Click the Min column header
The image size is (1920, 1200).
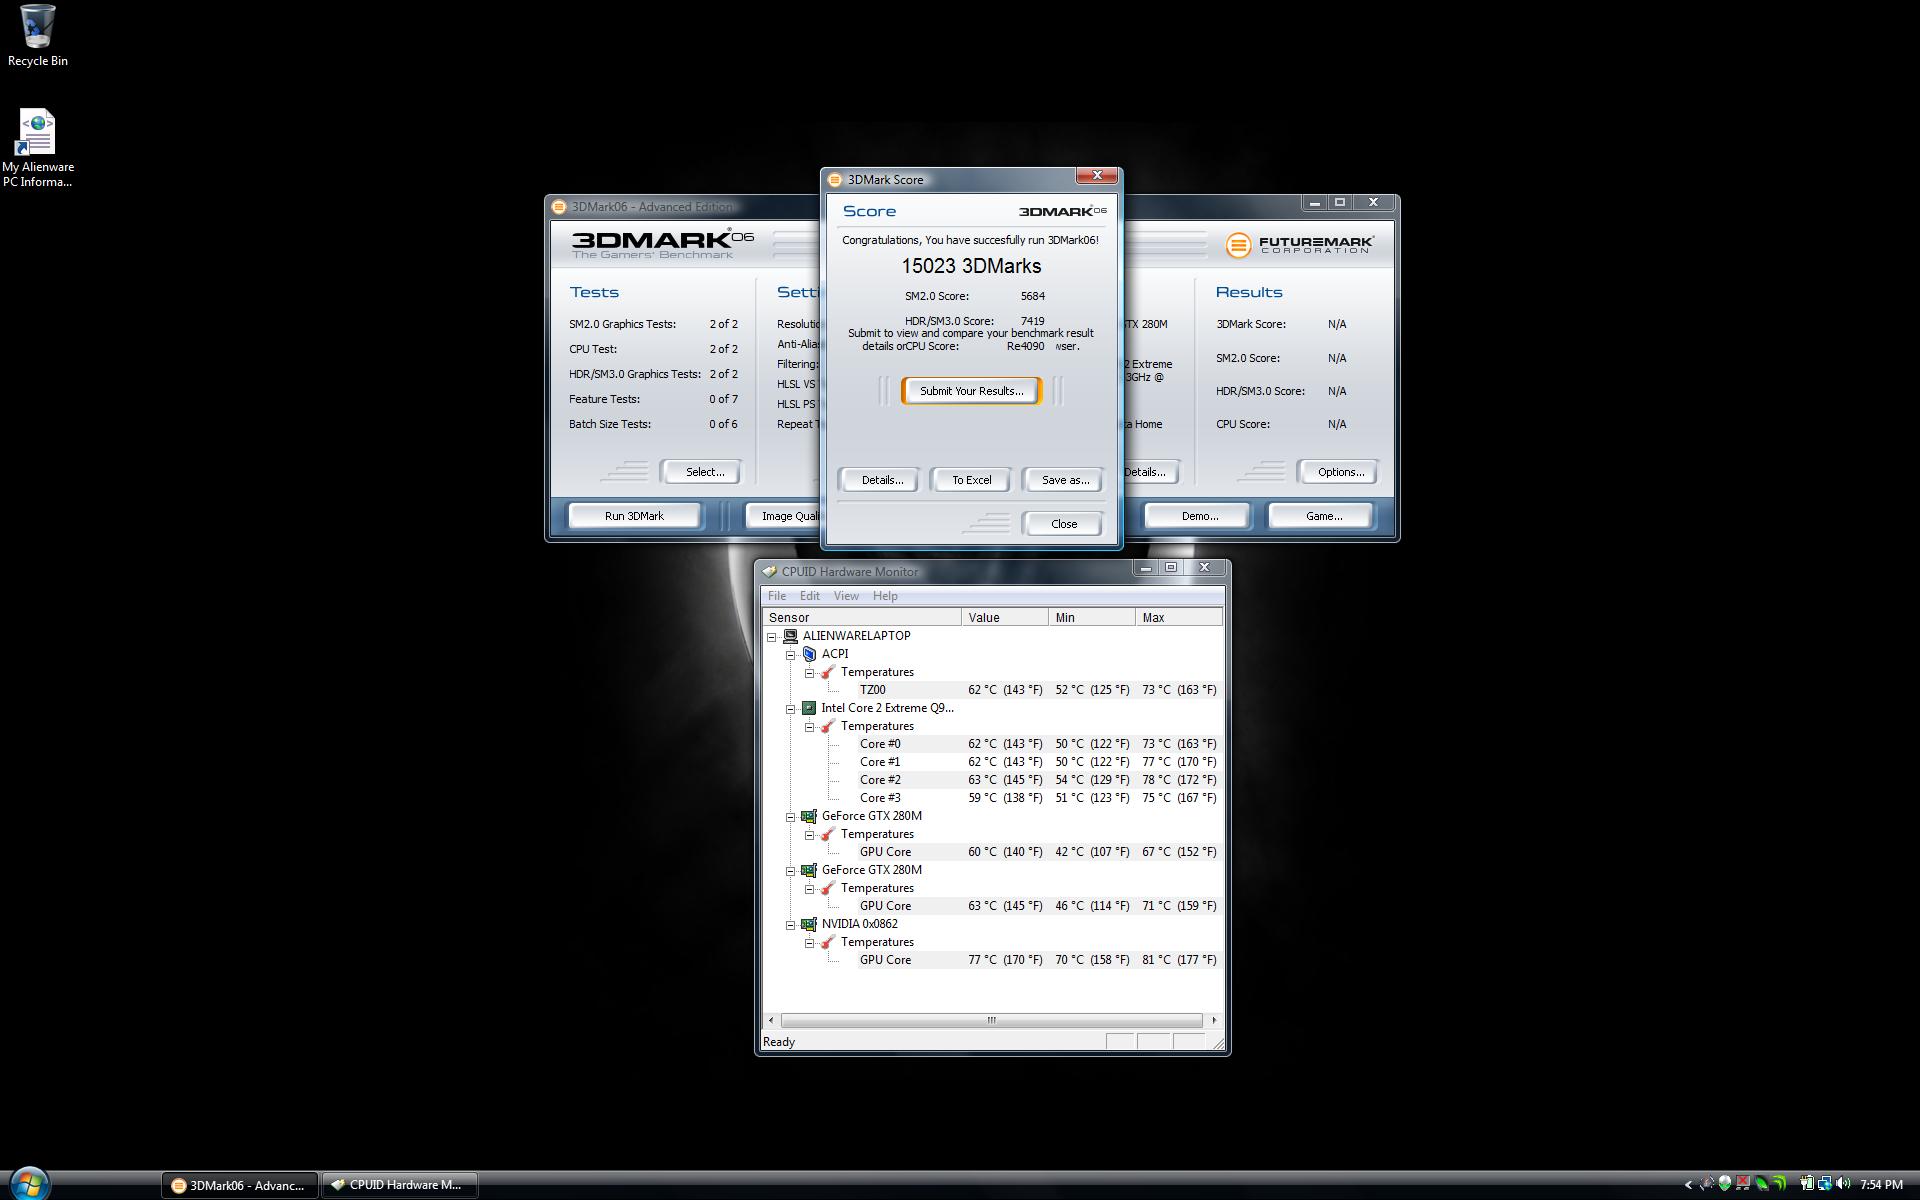pyautogui.click(x=1092, y=618)
